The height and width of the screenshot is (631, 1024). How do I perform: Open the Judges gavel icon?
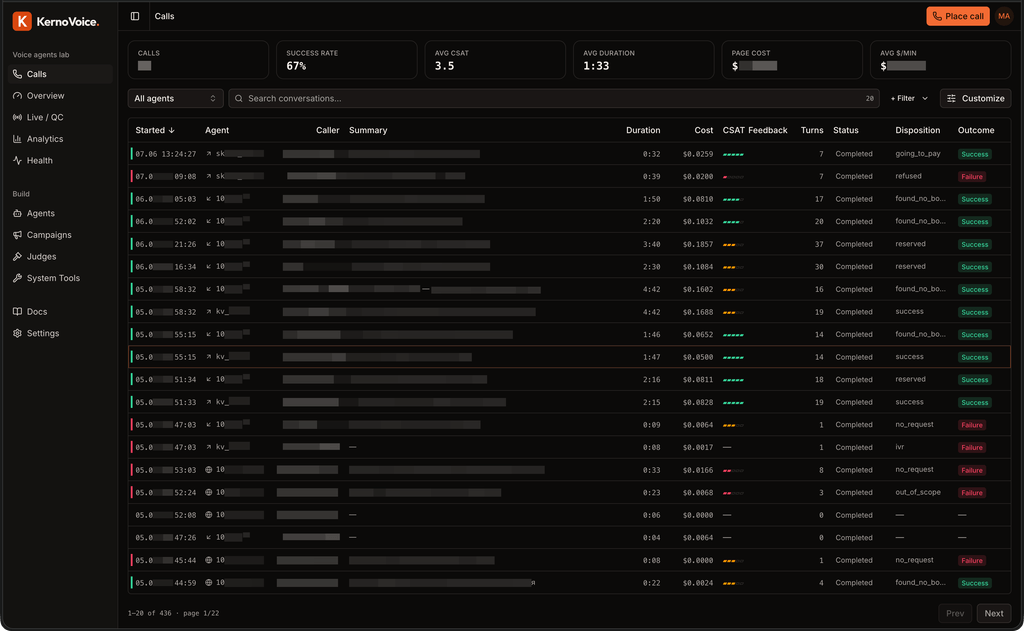[x=18, y=256]
